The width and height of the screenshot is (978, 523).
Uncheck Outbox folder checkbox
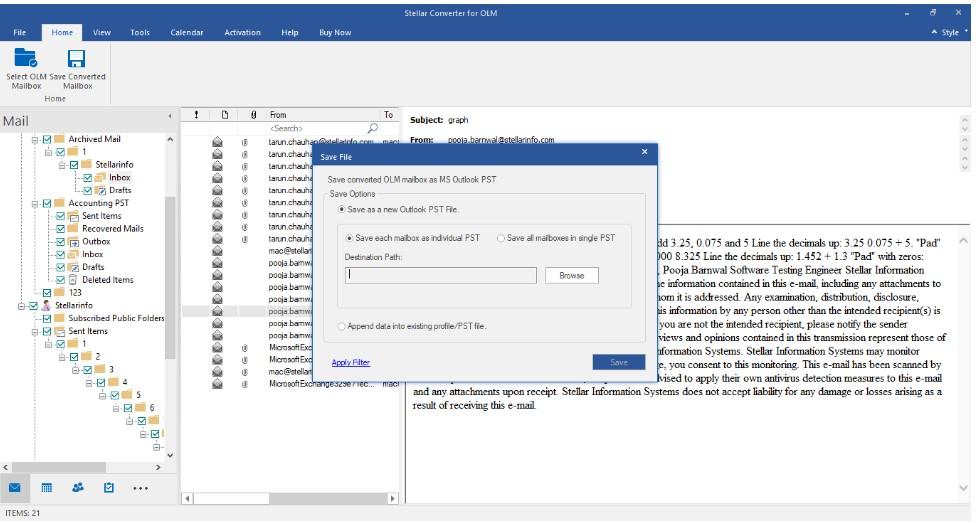(x=61, y=242)
